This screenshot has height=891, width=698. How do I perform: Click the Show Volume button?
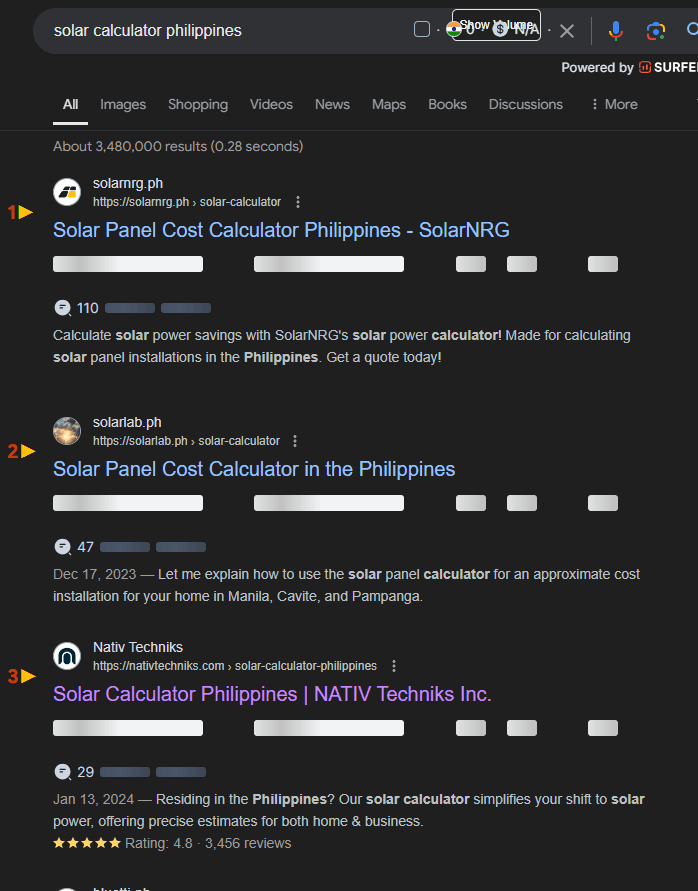(x=495, y=23)
